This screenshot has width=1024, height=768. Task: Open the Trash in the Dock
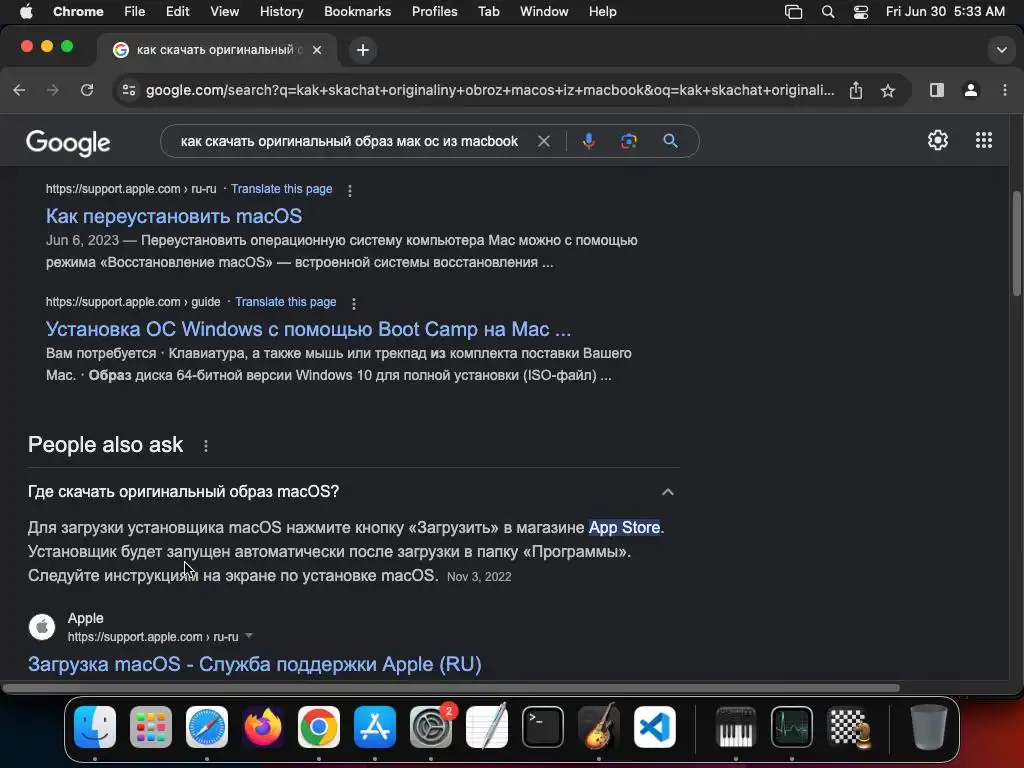click(929, 727)
